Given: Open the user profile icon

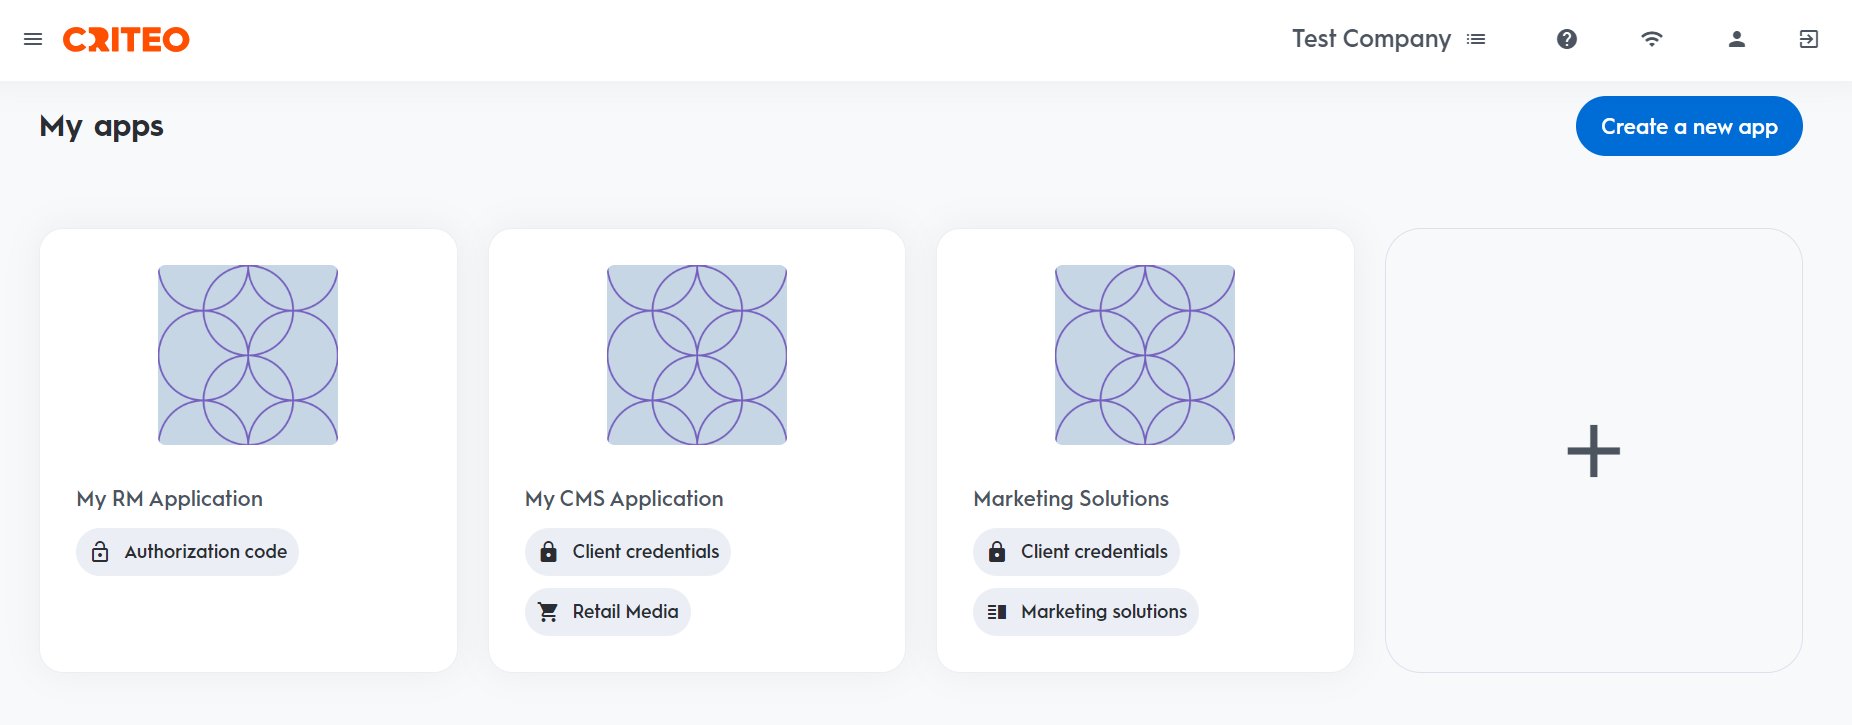Looking at the screenshot, I should click(1737, 39).
